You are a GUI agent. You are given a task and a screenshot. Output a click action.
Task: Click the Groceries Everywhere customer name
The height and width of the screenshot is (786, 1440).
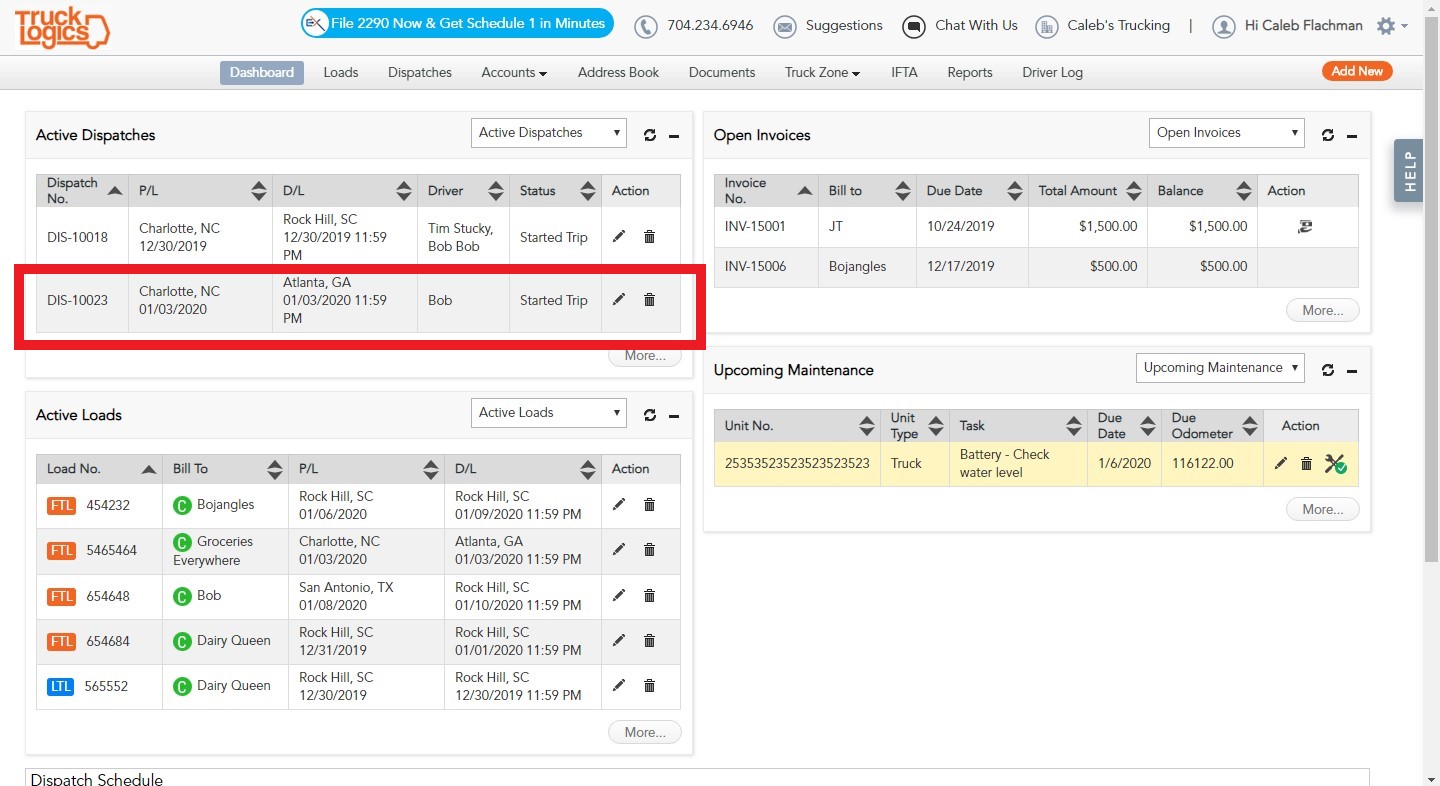[213, 551]
